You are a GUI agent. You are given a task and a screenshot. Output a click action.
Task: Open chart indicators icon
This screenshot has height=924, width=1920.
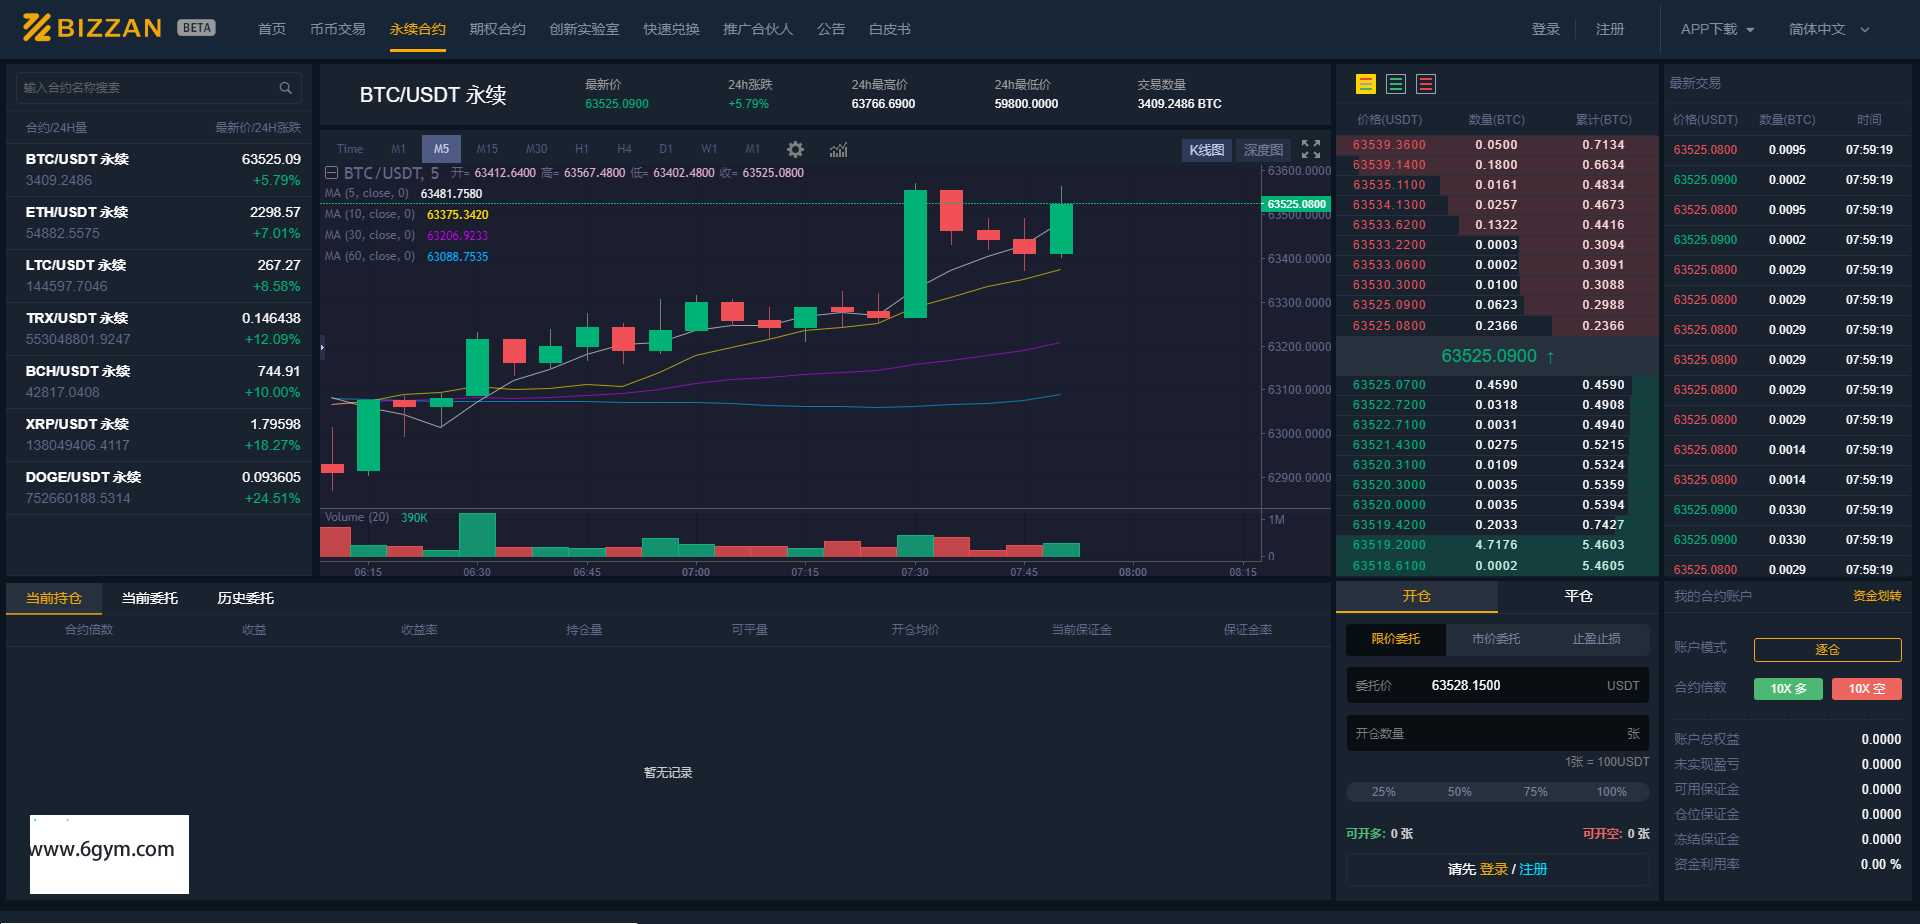coord(838,149)
